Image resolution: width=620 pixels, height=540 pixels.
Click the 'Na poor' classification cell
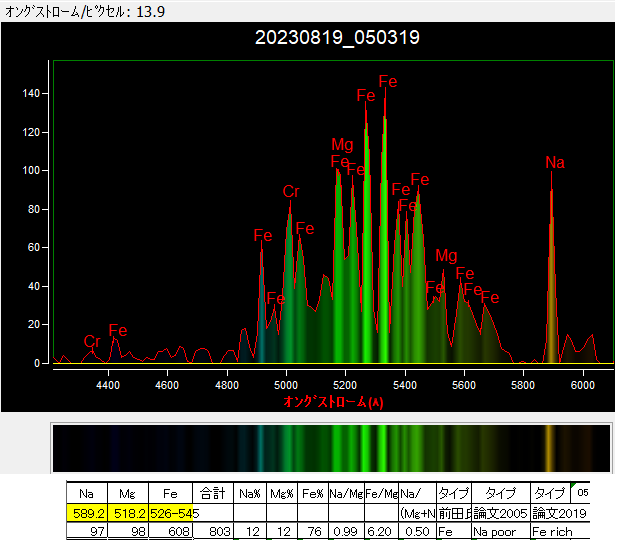point(499,532)
